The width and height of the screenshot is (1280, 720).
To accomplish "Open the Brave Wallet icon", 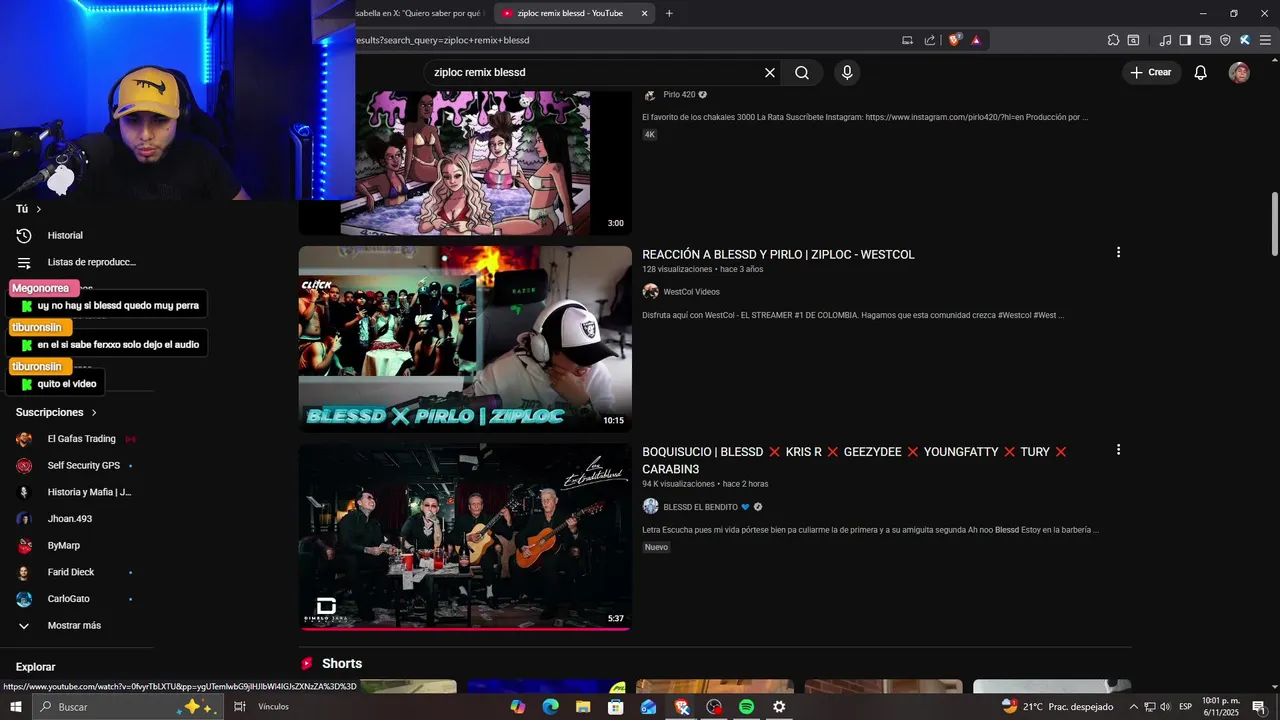I will click(x=1205, y=41).
